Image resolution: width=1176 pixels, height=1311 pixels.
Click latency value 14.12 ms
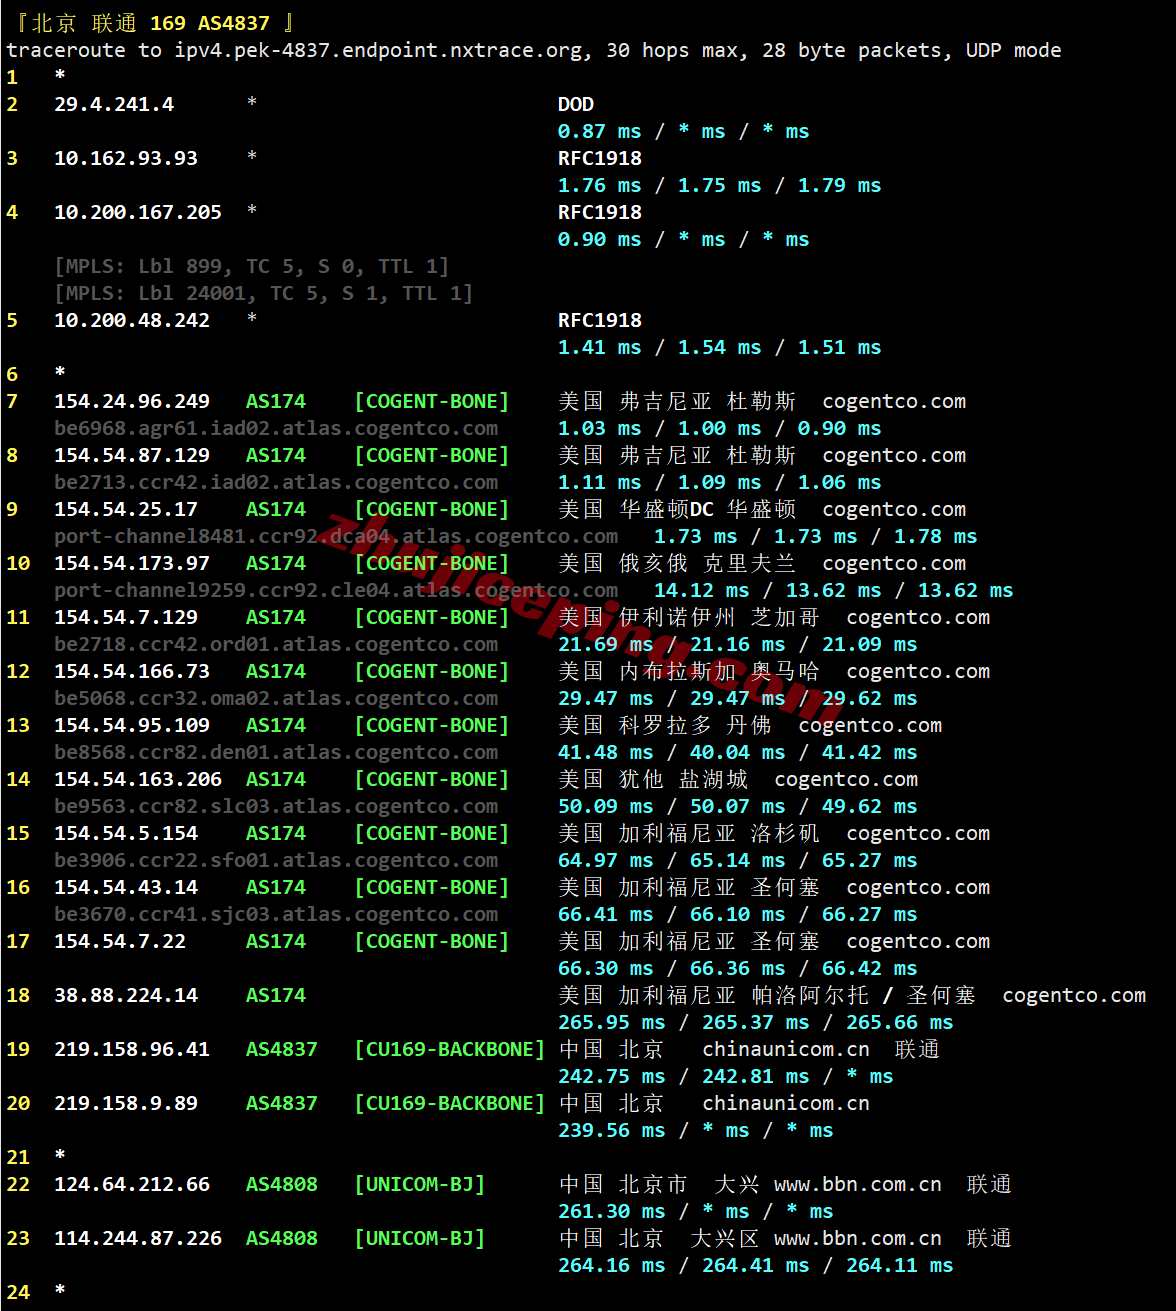coord(702,590)
